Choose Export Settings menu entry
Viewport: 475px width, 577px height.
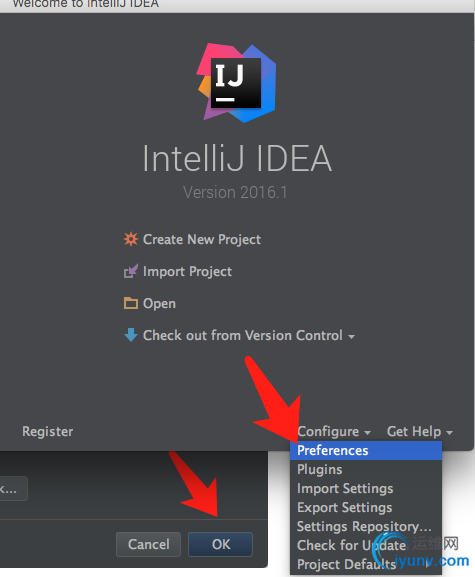pos(366,508)
